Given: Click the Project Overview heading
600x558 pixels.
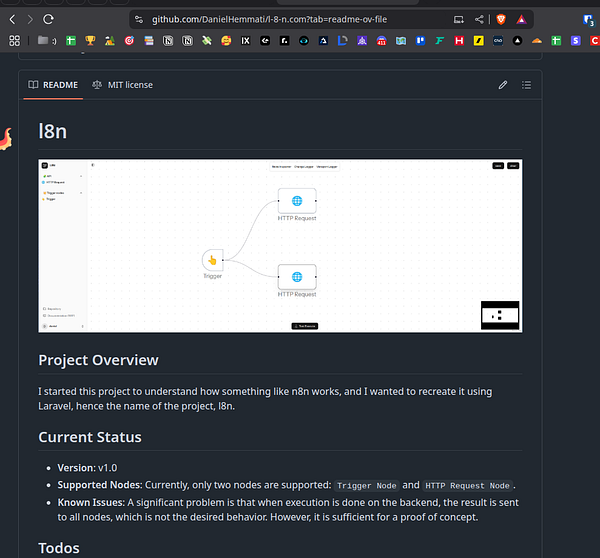Looking at the screenshot, I should point(98,360).
